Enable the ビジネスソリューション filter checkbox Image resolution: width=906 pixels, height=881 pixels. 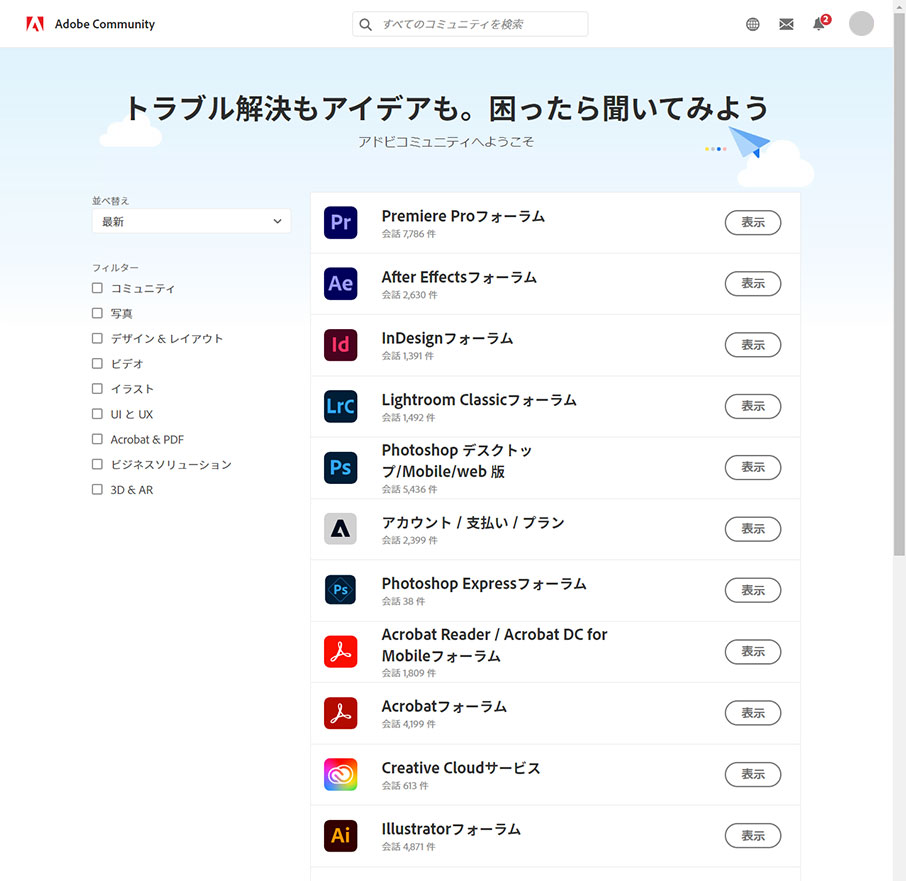click(x=97, y=464)
